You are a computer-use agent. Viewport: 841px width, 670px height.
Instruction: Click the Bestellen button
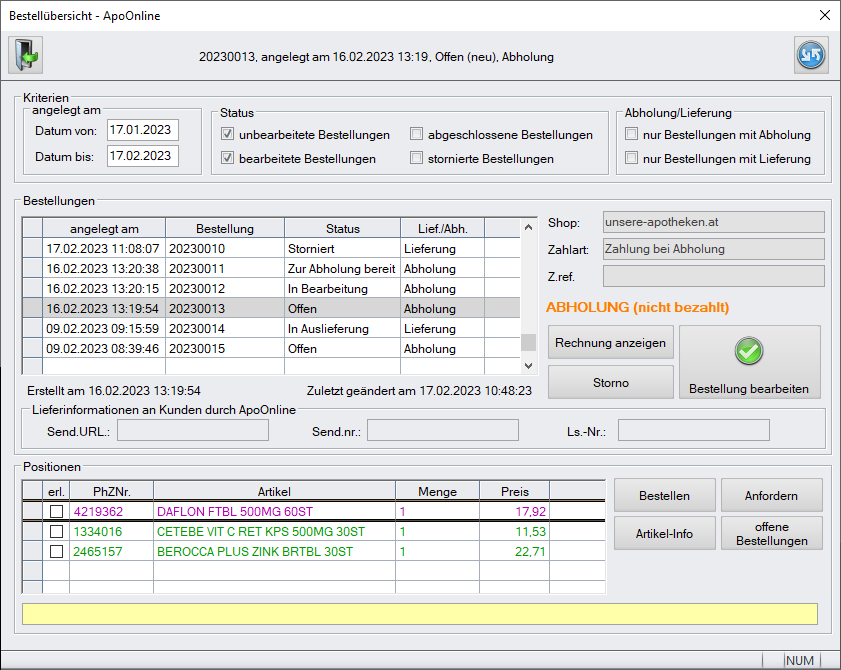(664, 495)
